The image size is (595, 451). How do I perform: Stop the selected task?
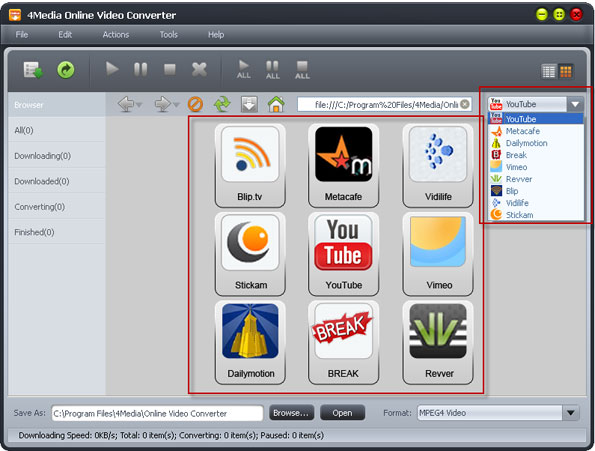[170, 69]
